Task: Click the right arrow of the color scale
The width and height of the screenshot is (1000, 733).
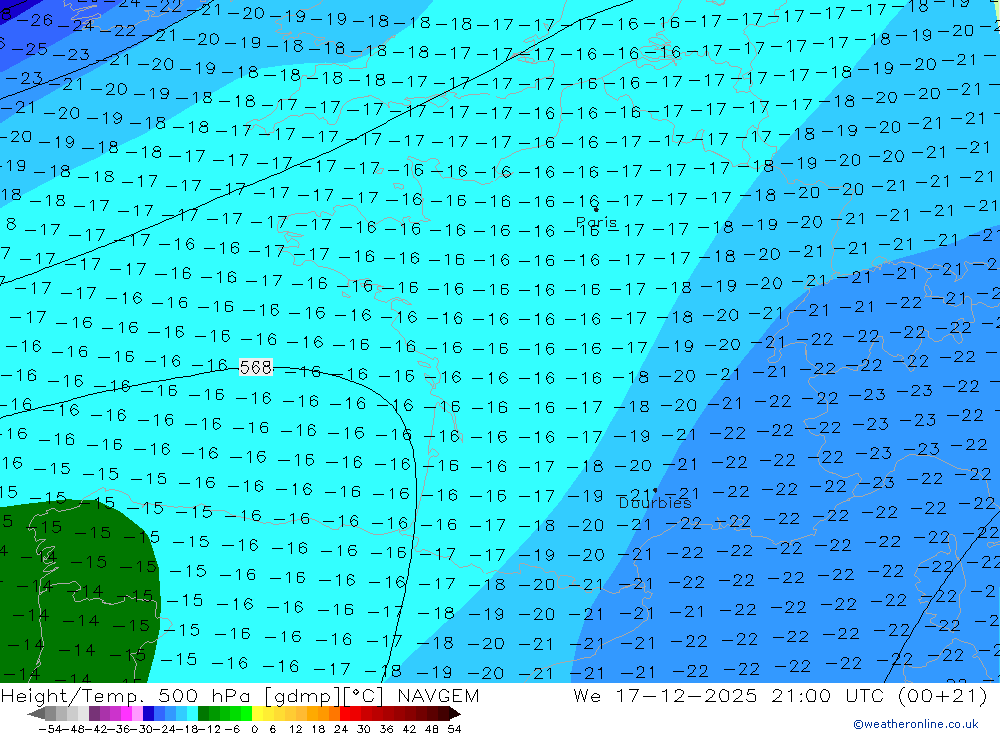Action: pos(454,714)
